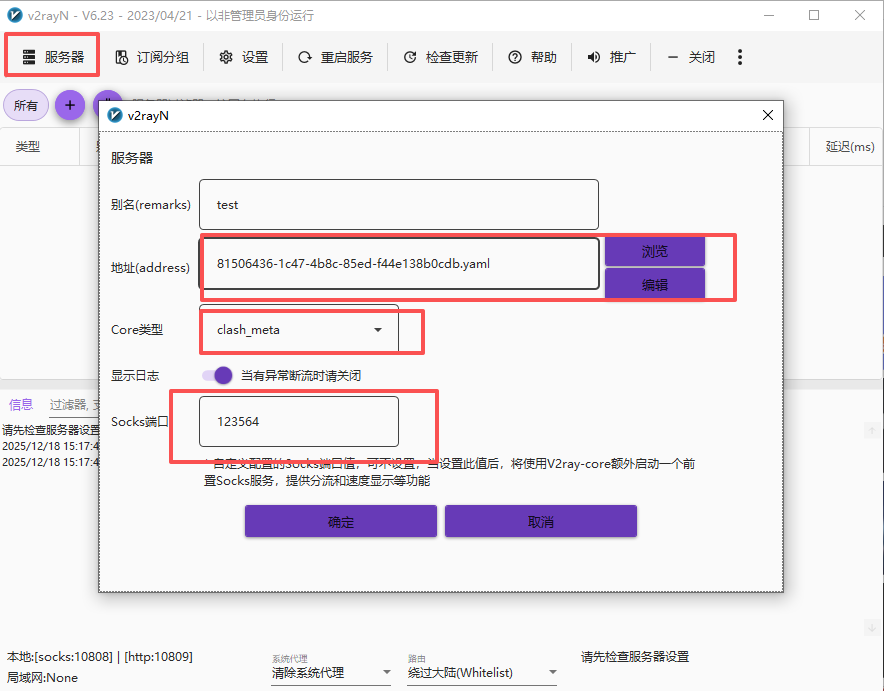Click the 确定 confirm button
The image size is (884, 691).
(x=341, y=521)
